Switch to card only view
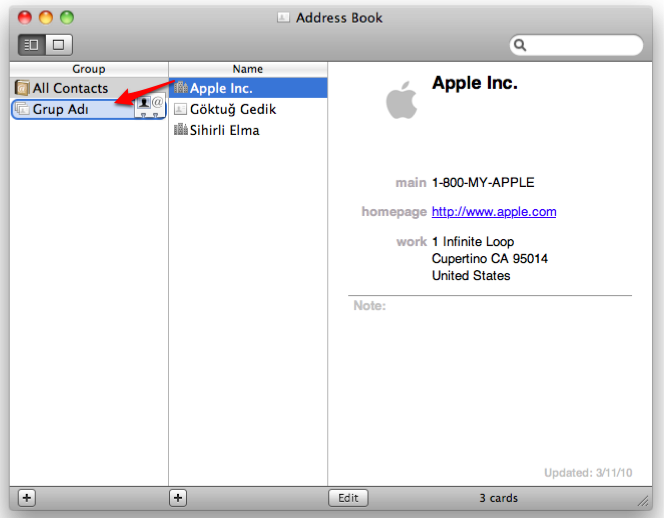 58,45
